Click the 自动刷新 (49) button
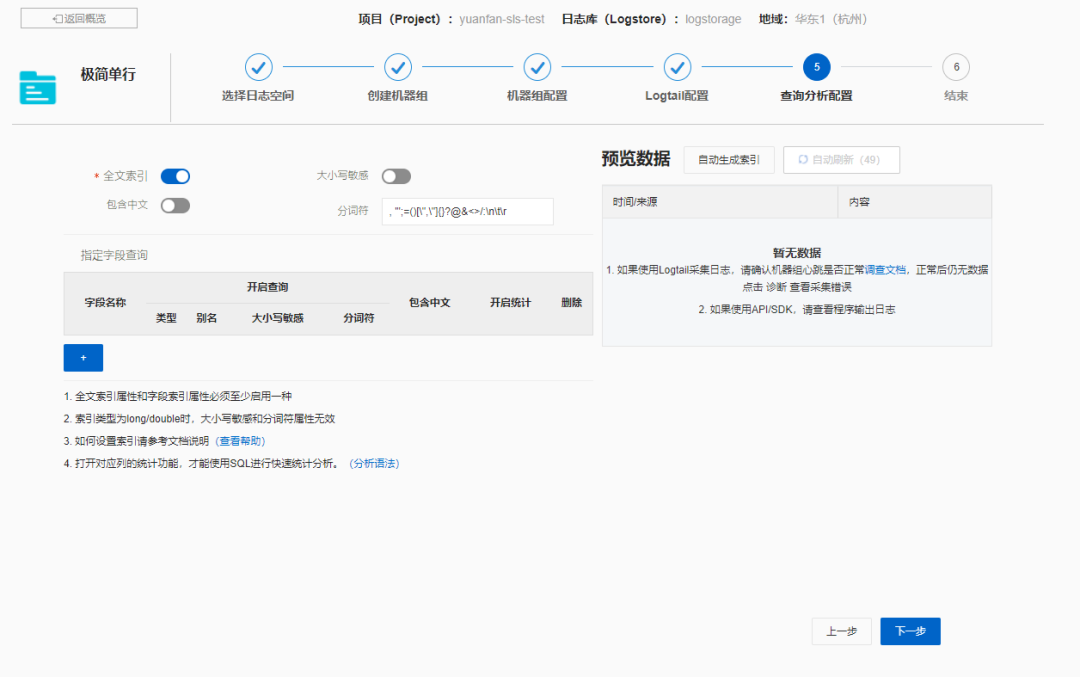The width and height of the screenshot is (1080, 677). [841, 160]
